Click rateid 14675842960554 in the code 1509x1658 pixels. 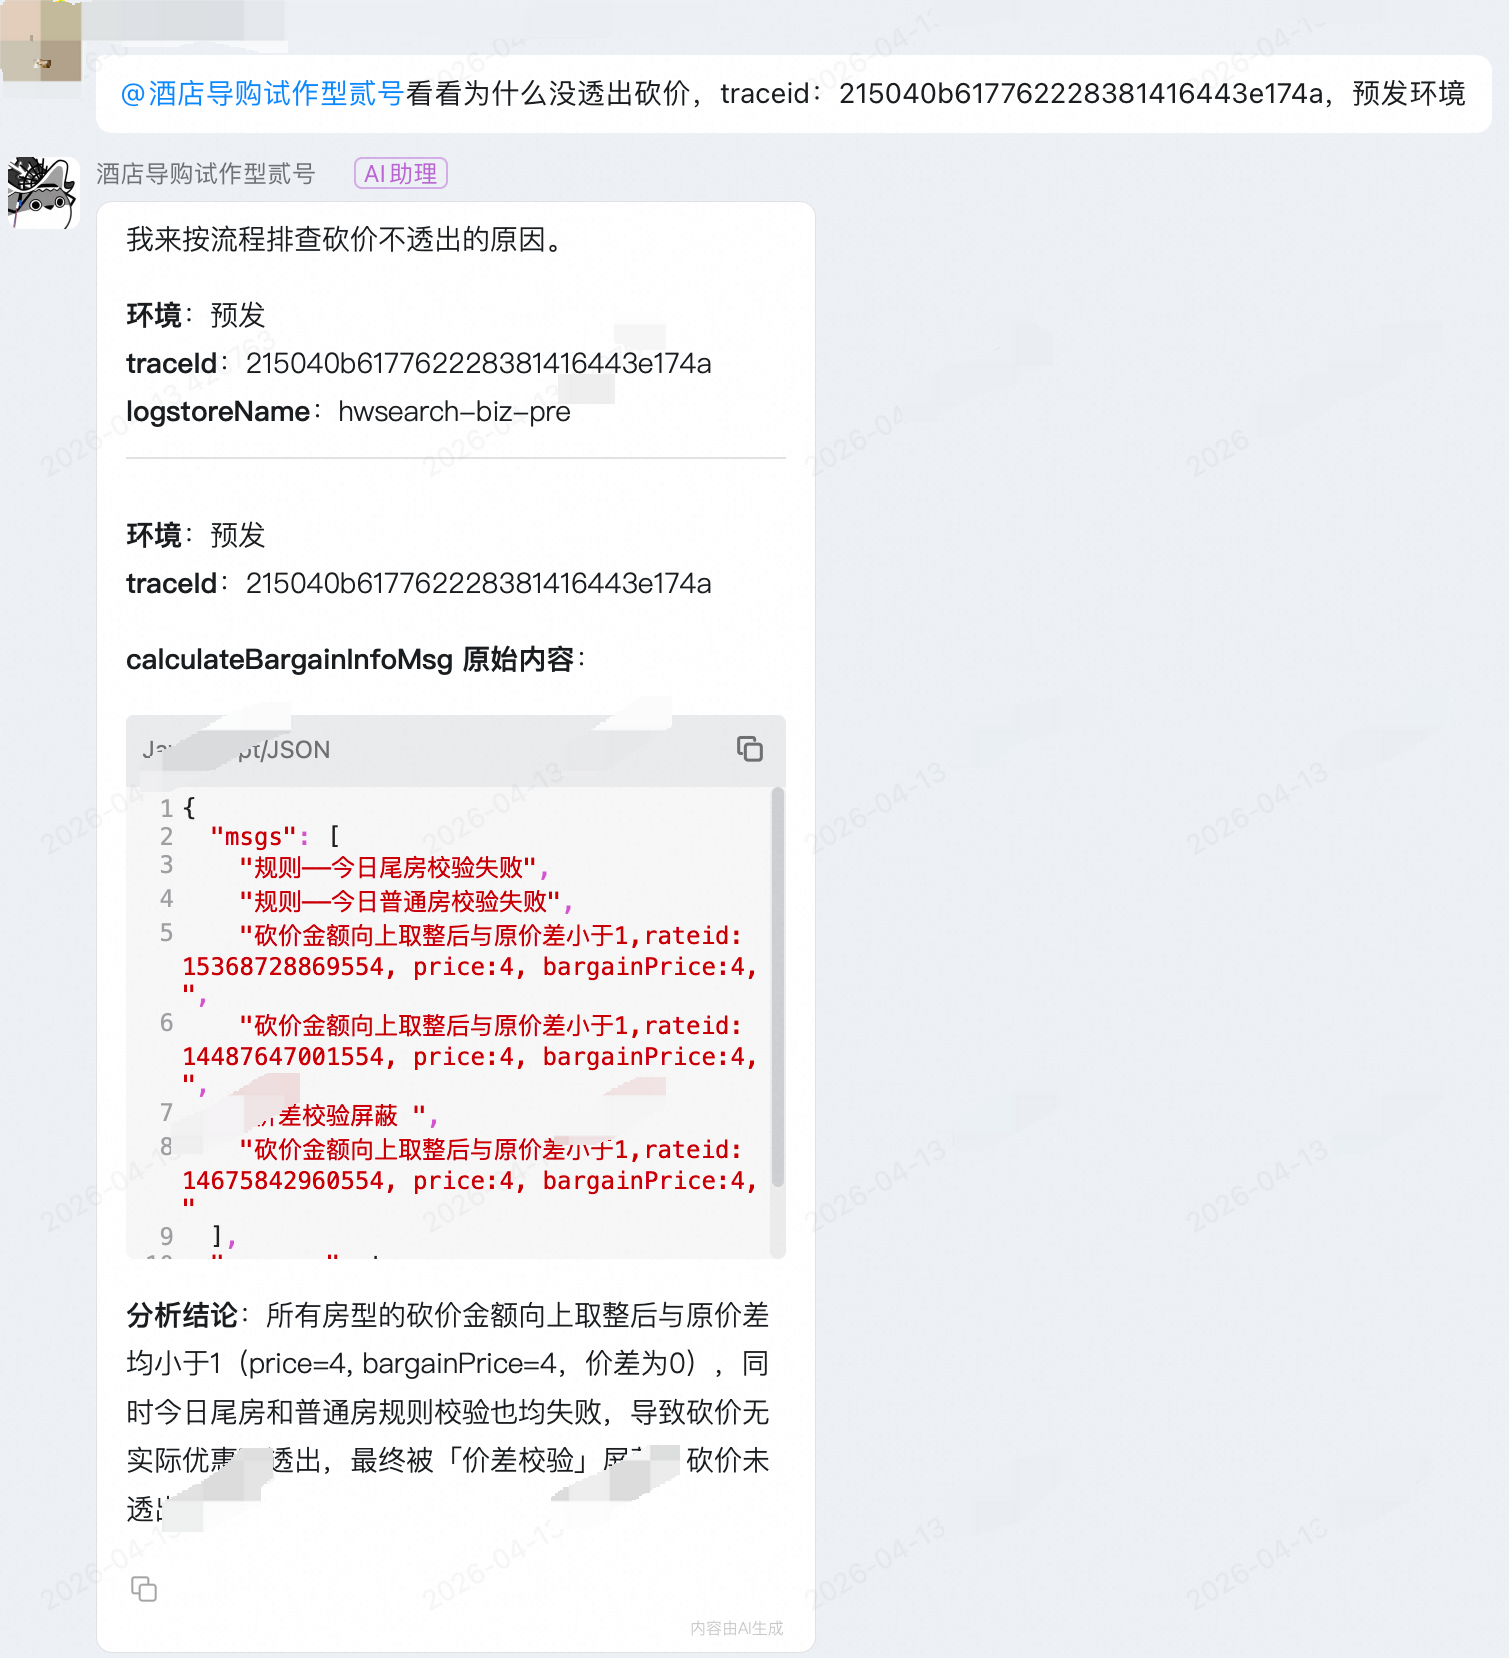pyautogui.click(x=283, y=1181)
